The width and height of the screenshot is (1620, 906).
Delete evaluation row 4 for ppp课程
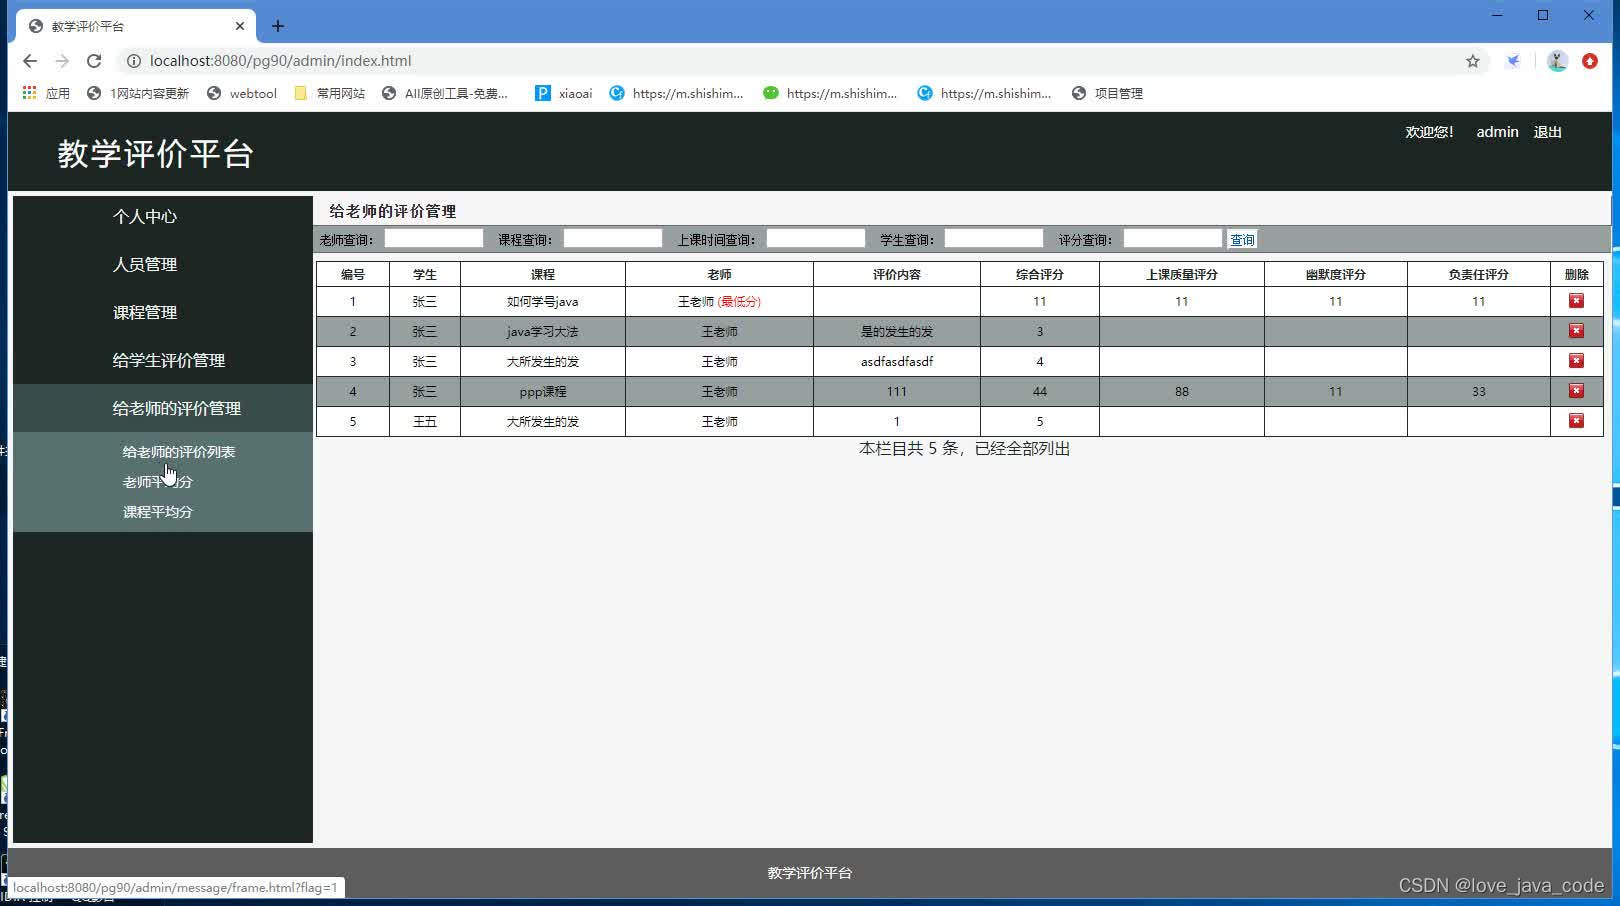(1576, 391)
